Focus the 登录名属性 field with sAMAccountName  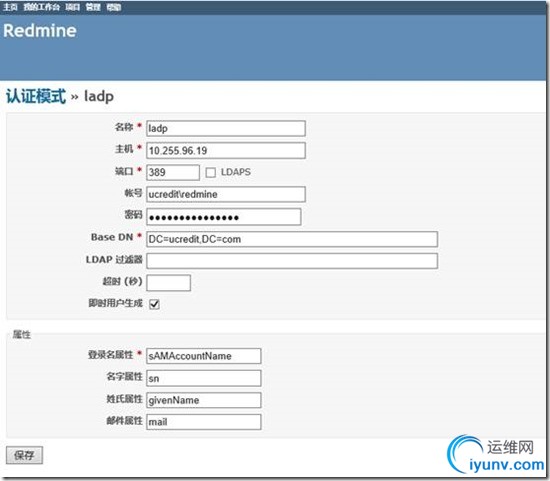pyautogui.click(x=203, y=356)
